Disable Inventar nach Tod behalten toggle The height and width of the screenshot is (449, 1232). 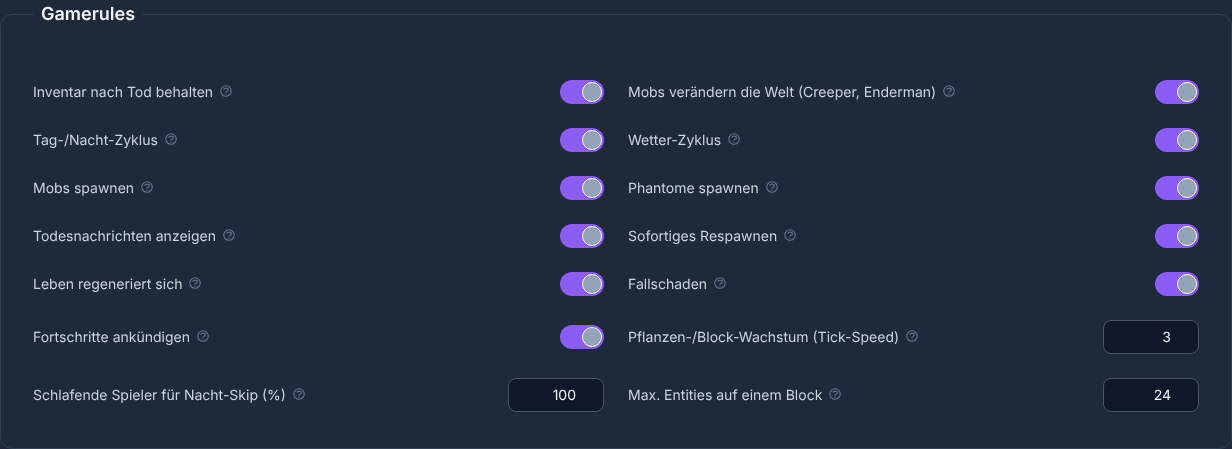582,92
